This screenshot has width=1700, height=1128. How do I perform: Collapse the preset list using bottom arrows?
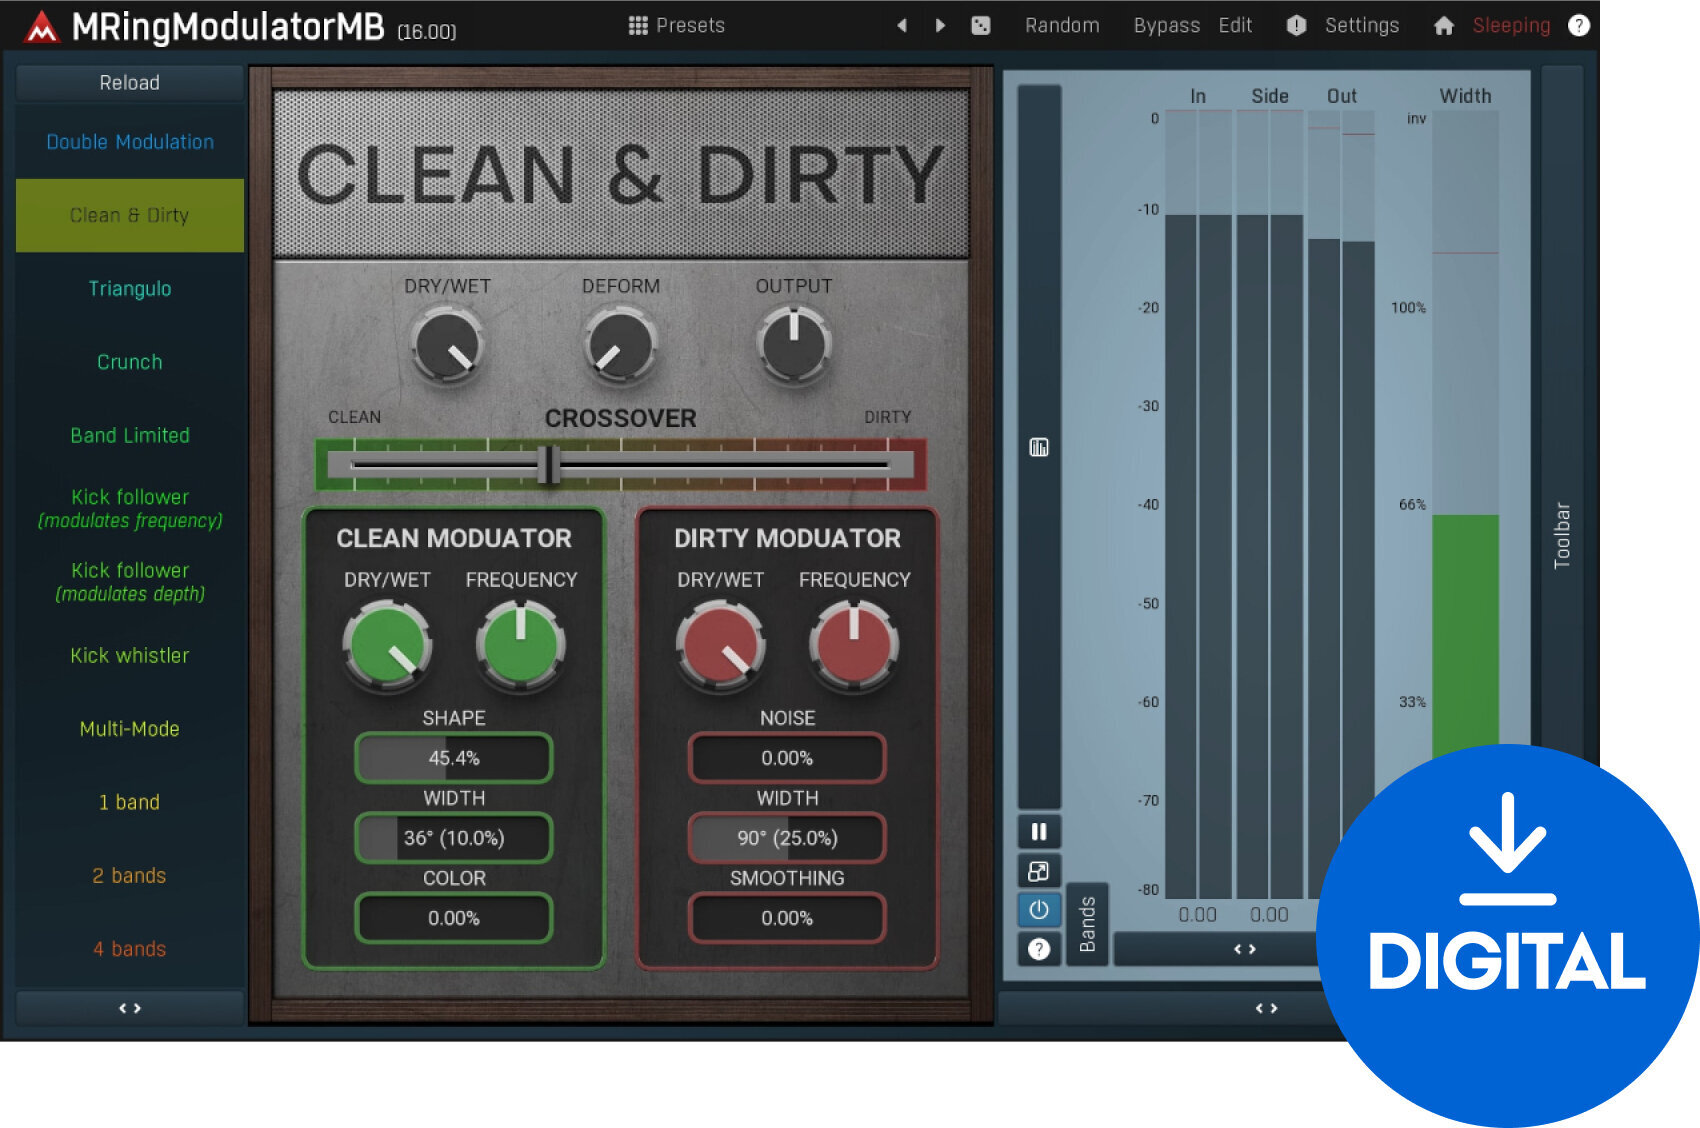click(x=130, y=1008)
